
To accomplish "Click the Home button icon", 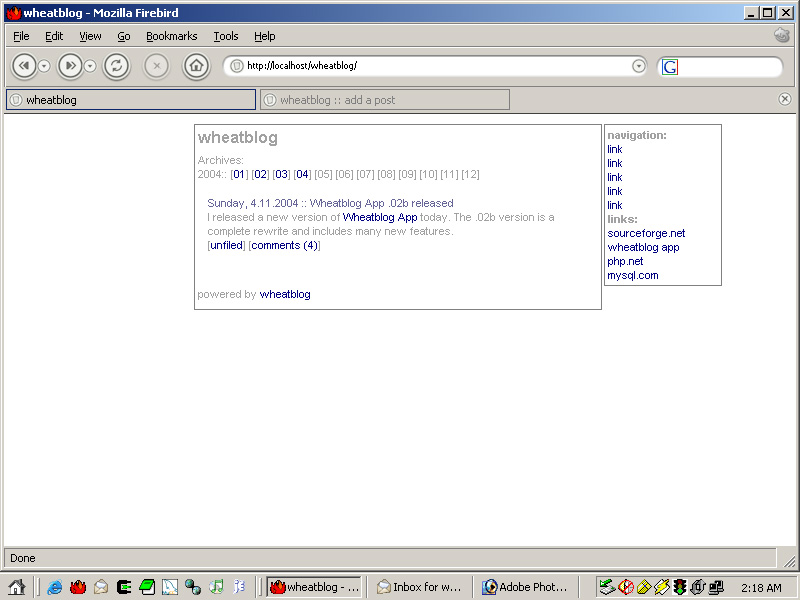I will (197, 65).
